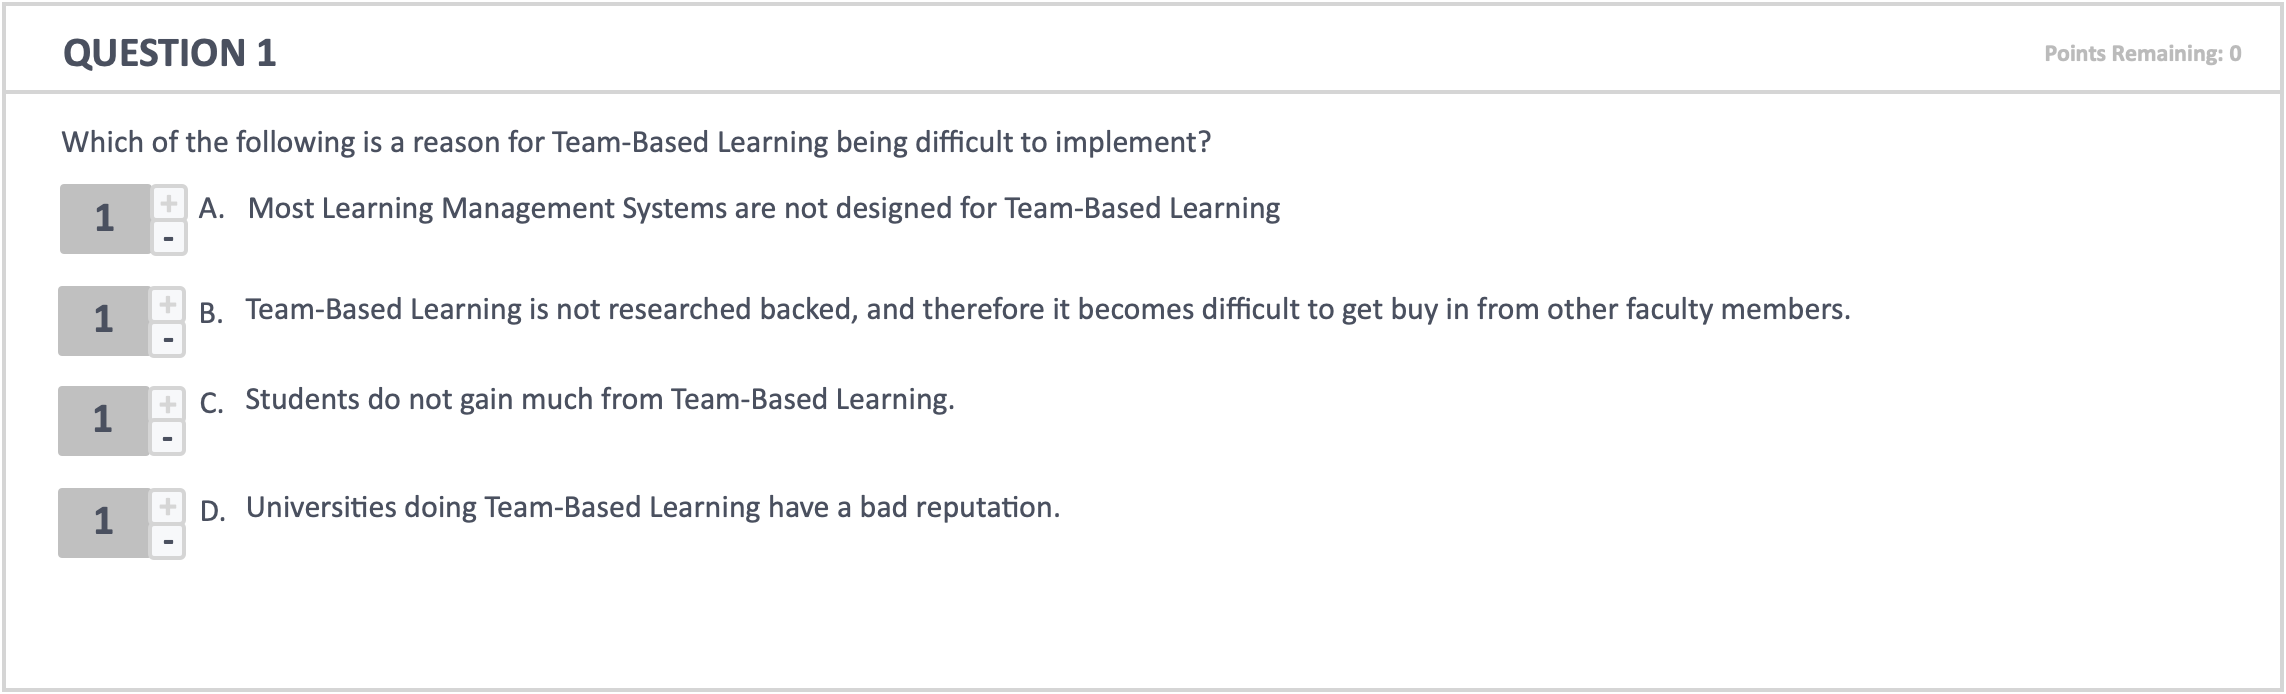Screen dimensions: 2286x694
Task: Select the point value box for option B
Action: pos(104,321)
